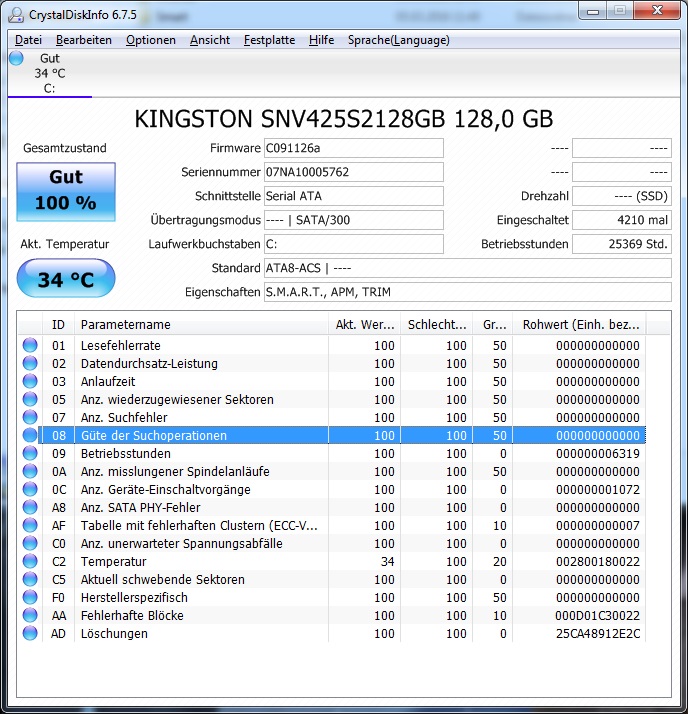Click the Gut 100 % health status button

(x=66, y=192)
